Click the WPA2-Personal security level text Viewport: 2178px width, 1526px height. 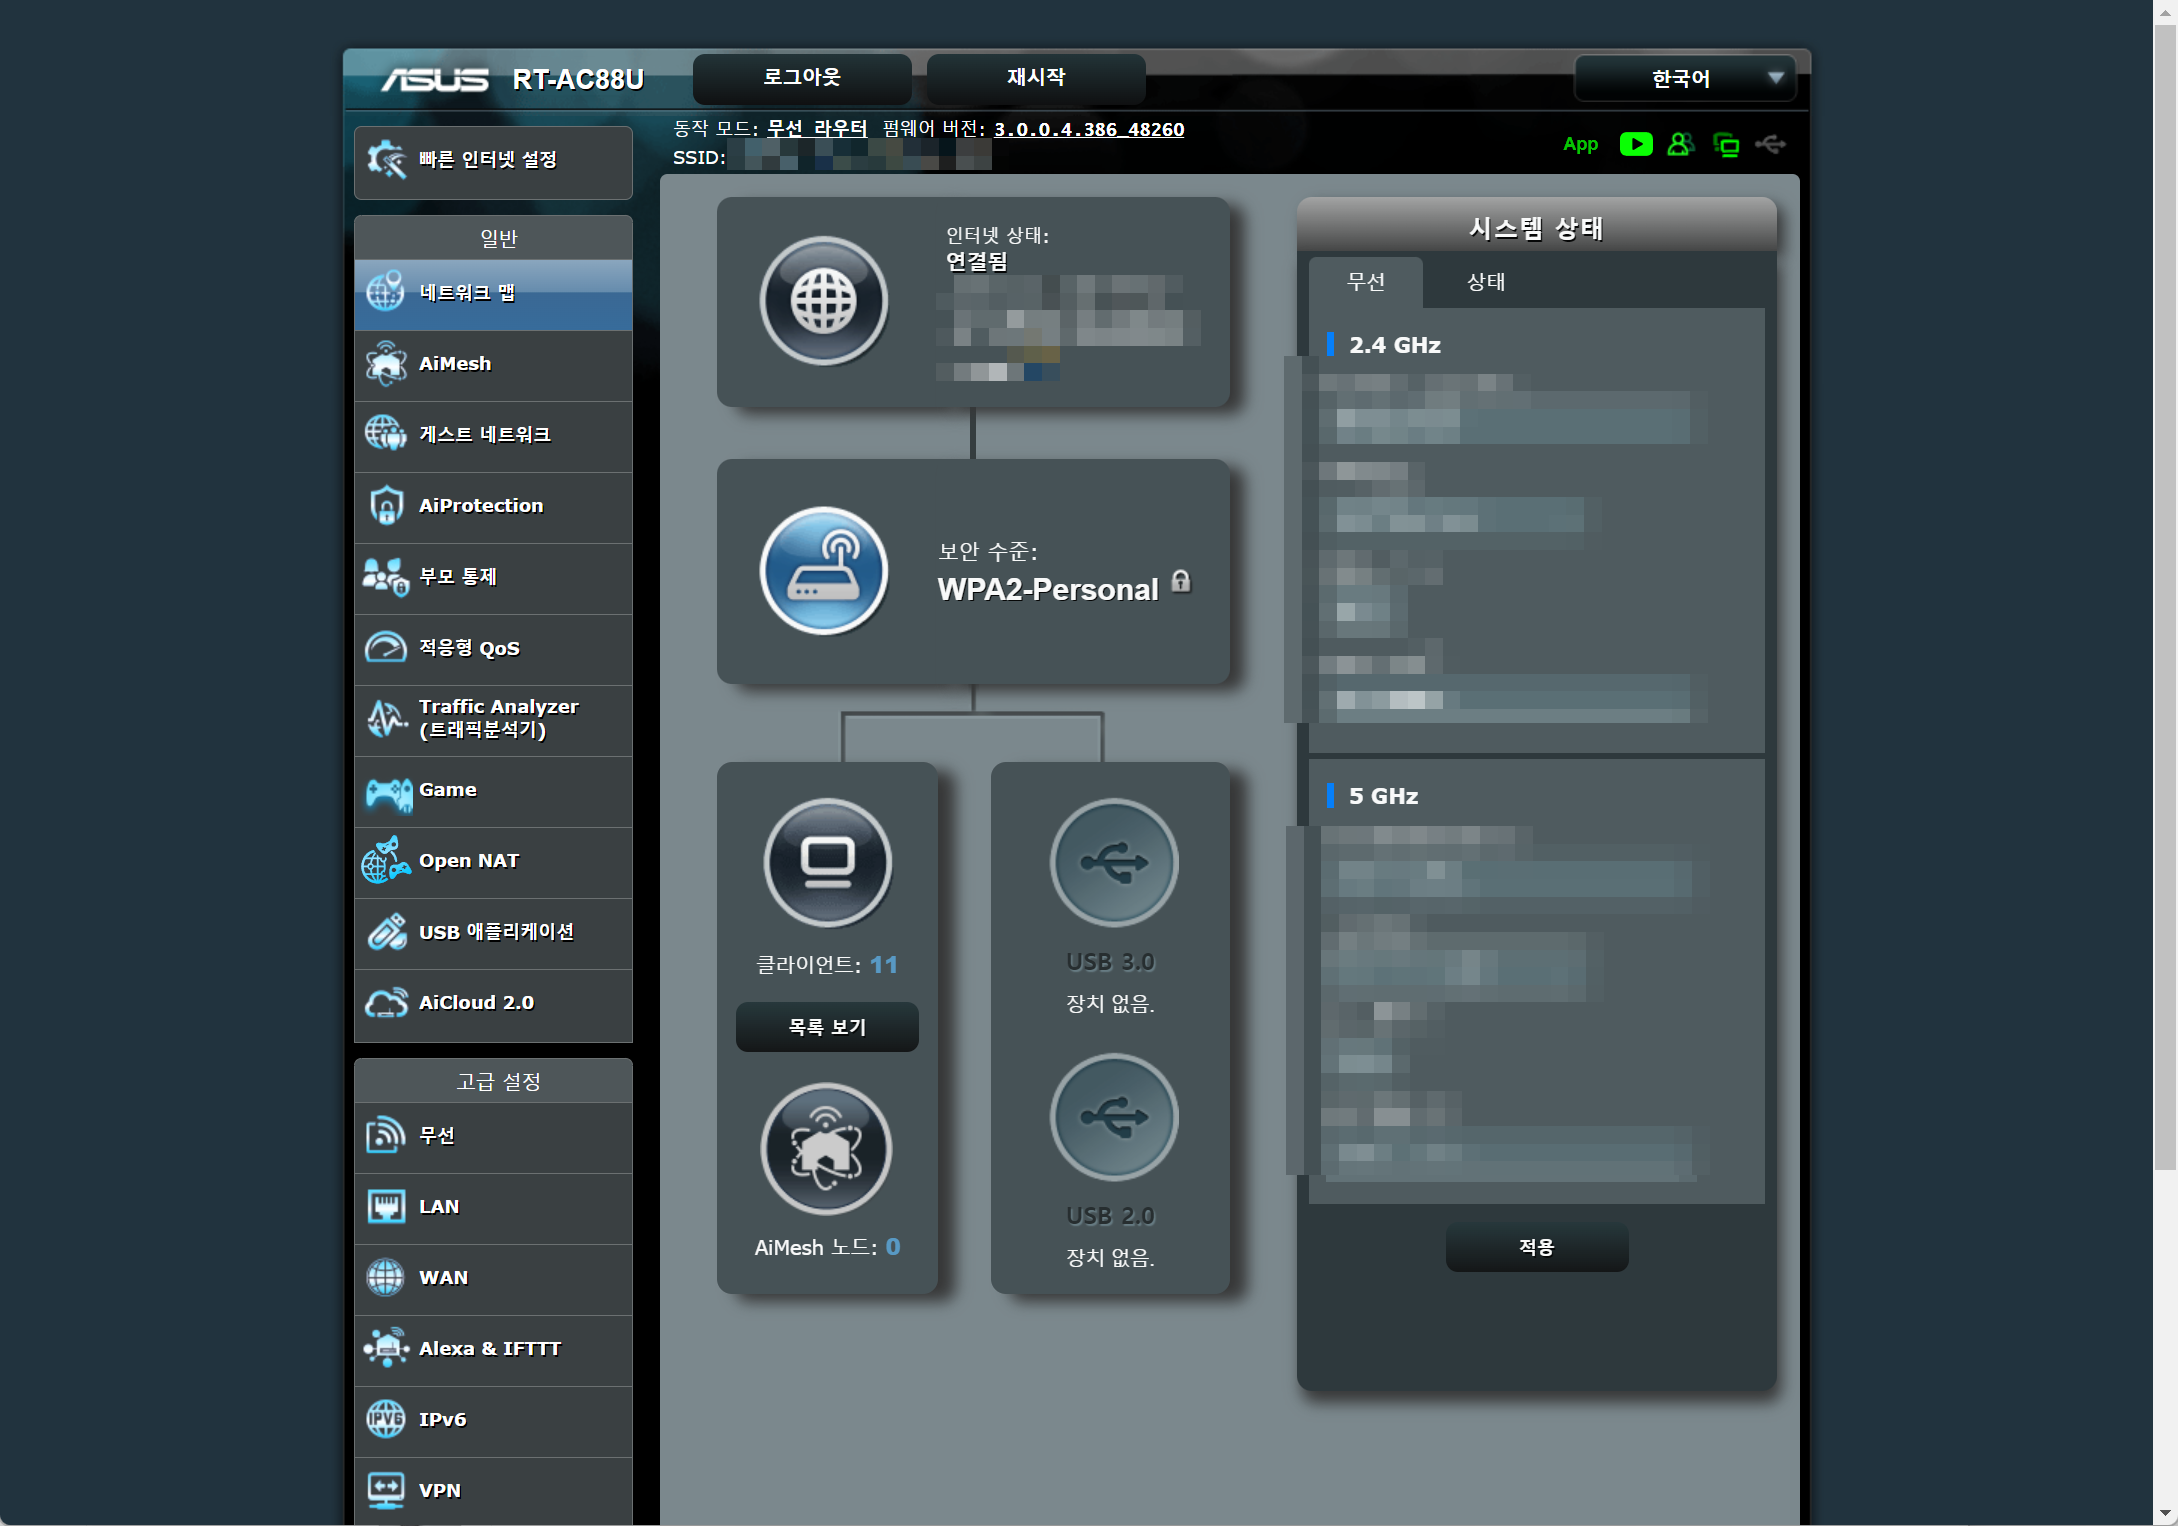click(1048, 590)
